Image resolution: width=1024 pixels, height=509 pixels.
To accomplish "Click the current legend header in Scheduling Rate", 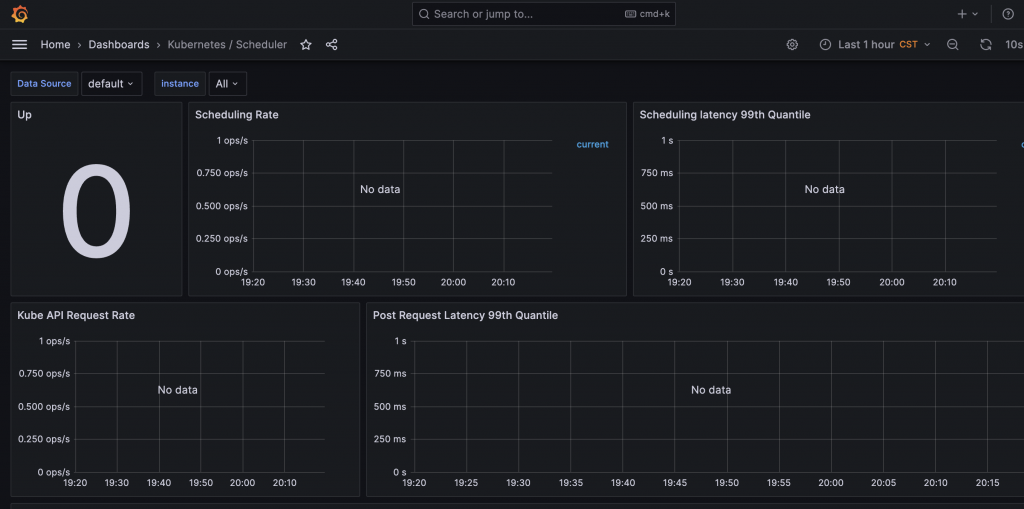I will pos(592,144).
